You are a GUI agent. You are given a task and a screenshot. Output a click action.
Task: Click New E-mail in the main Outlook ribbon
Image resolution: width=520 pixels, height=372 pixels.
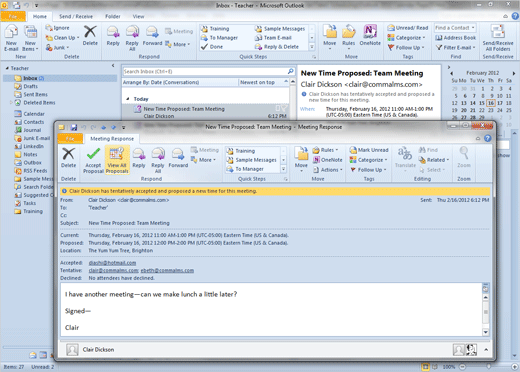click(x=11, y=38)
